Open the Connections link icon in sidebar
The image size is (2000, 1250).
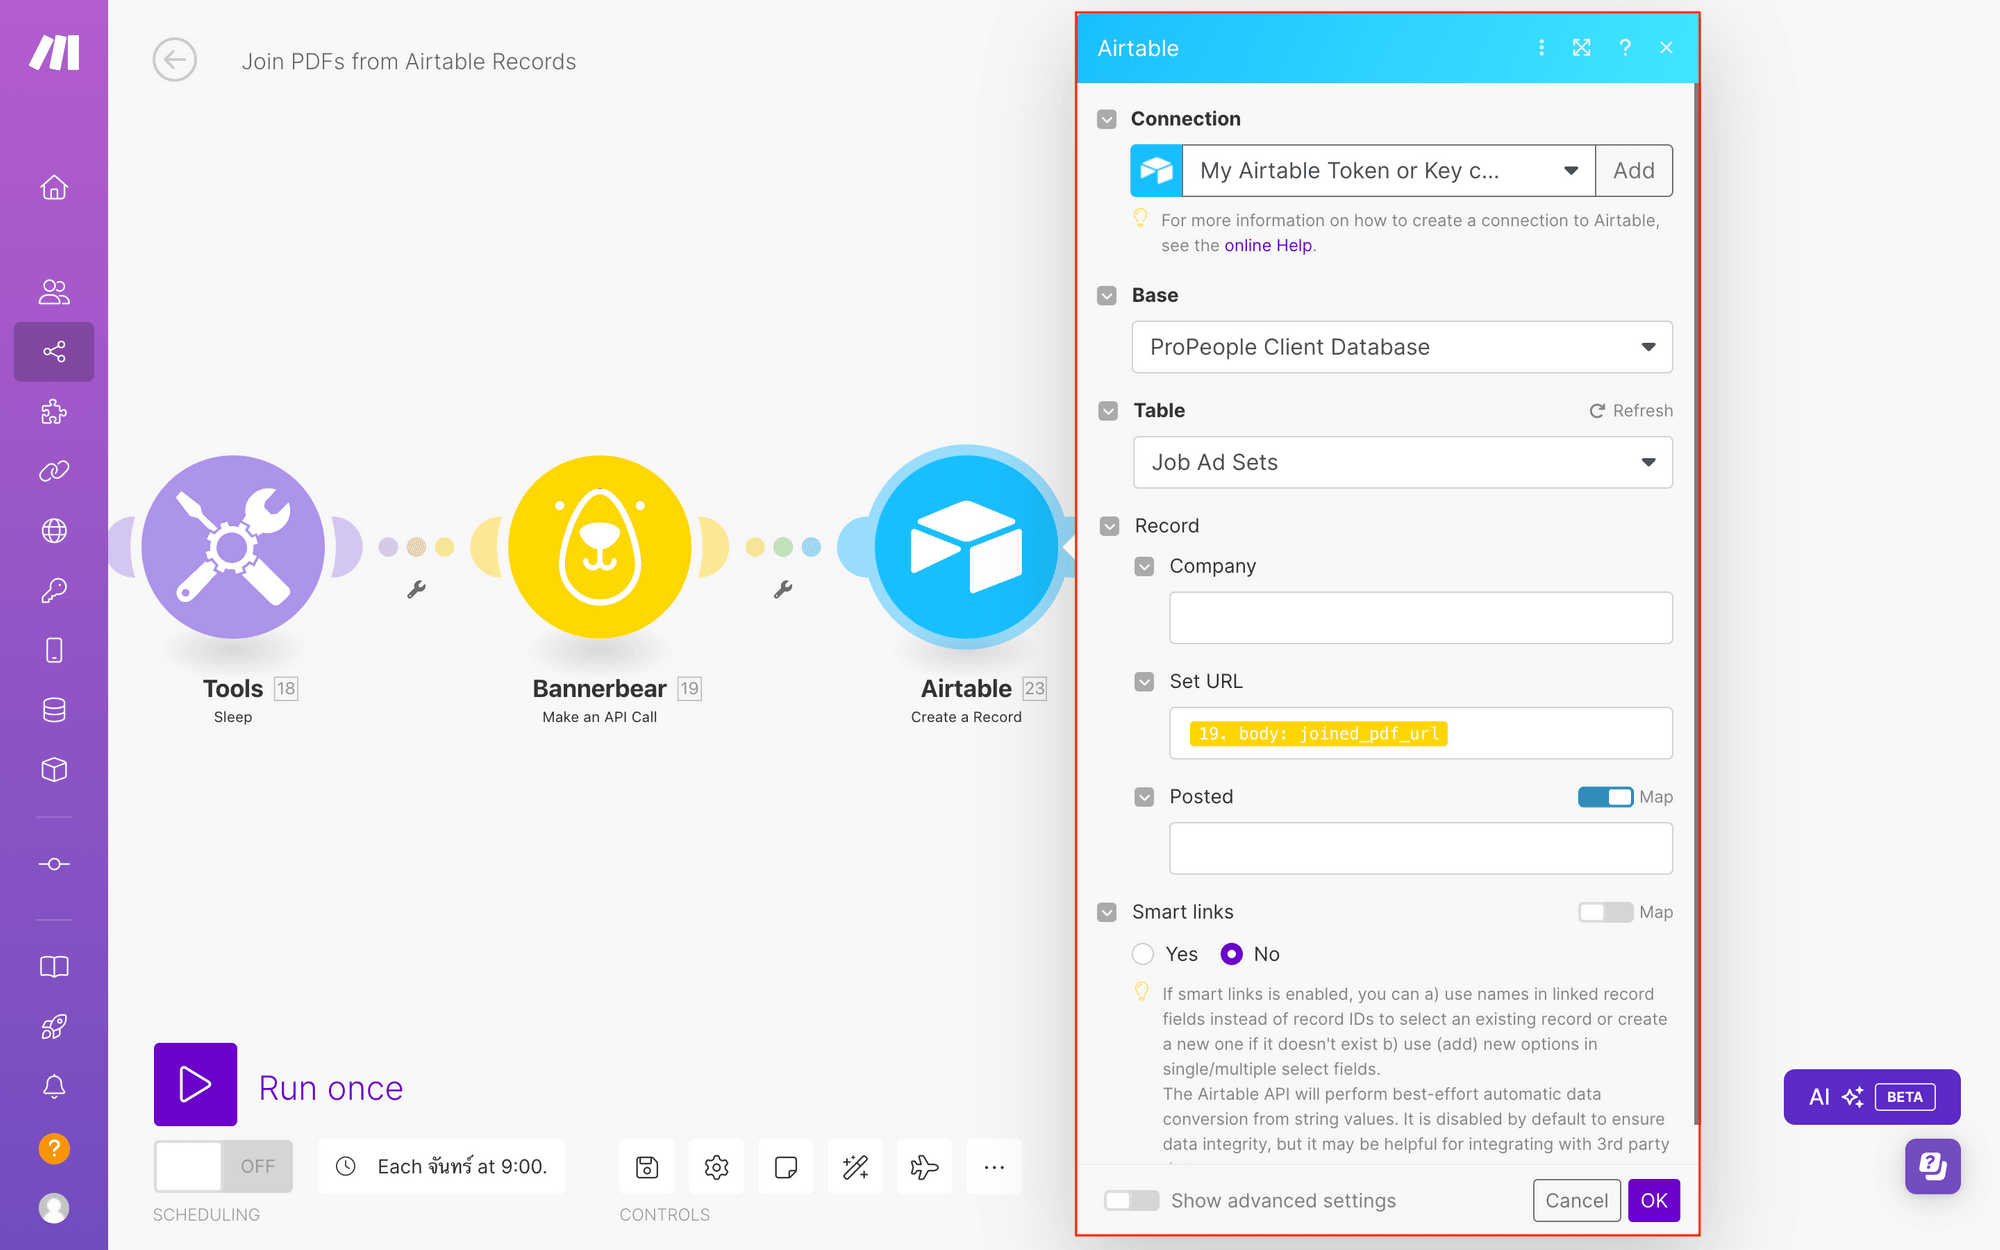(54, 471)
